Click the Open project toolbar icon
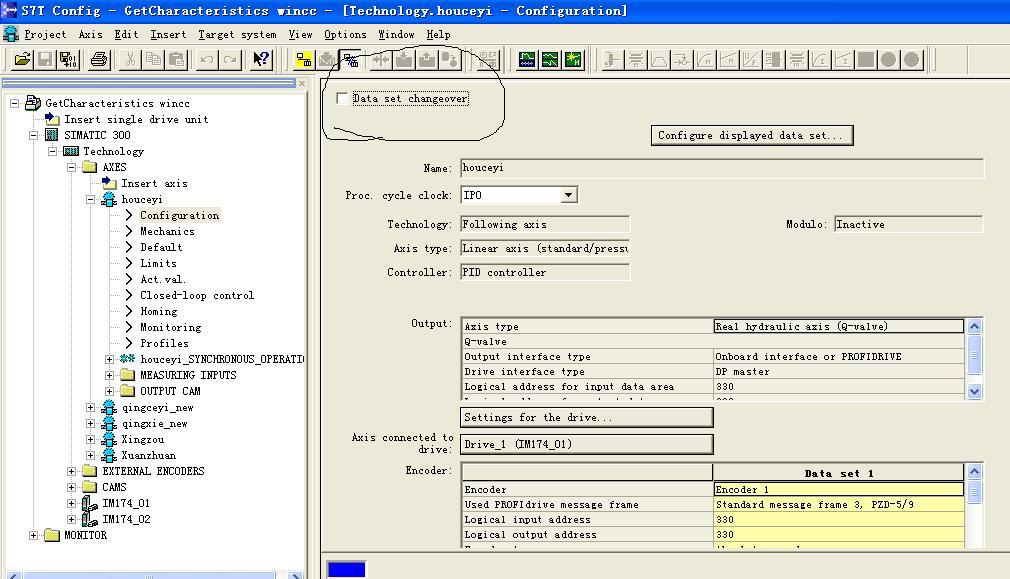This screenshot has height=579, width=1010. [22, 60]
